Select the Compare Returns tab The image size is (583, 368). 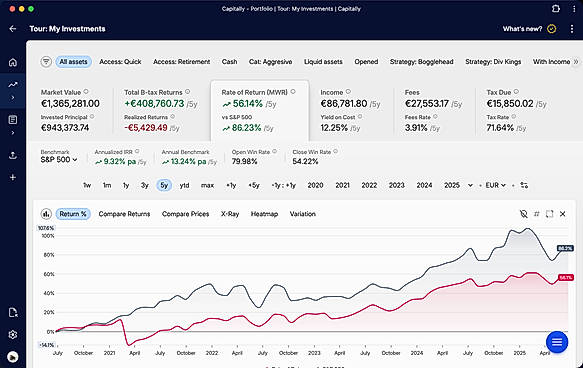[124, 214]
